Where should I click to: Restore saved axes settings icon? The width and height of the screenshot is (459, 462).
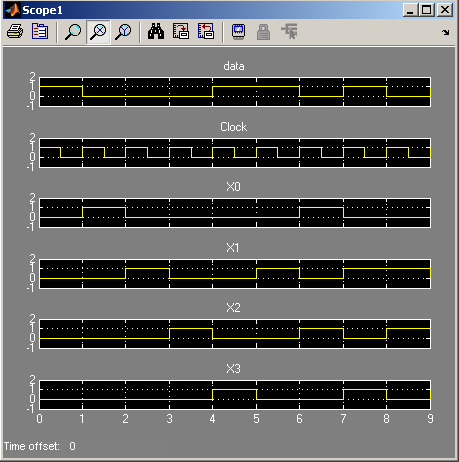pos(206,32)
